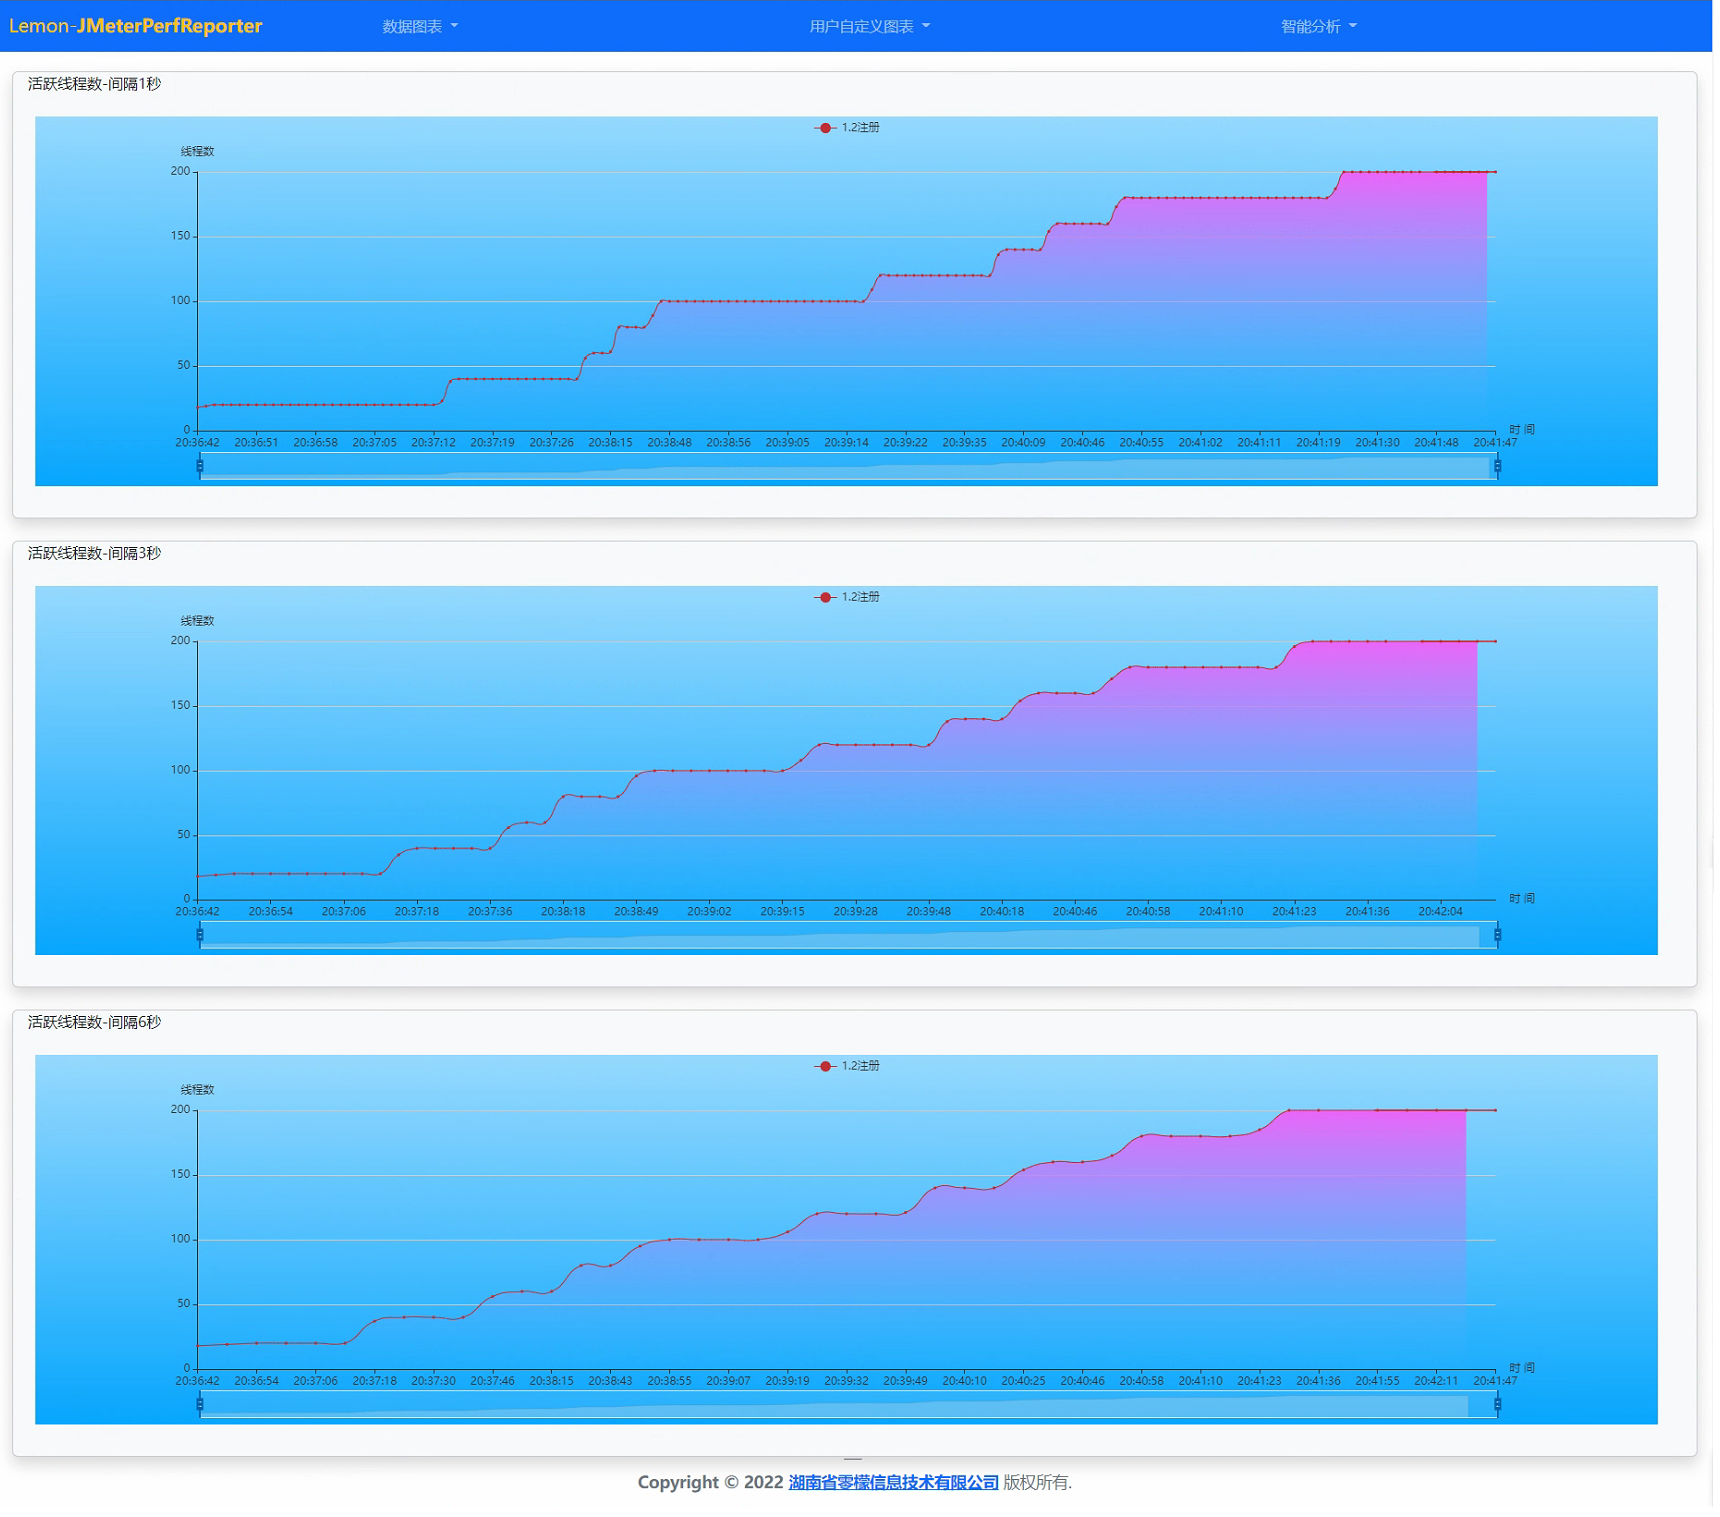Click right zoom handle of the 间隔1秒 chart
The width and height of the screenshot is (1720, 1517).
coord(1497,466)
